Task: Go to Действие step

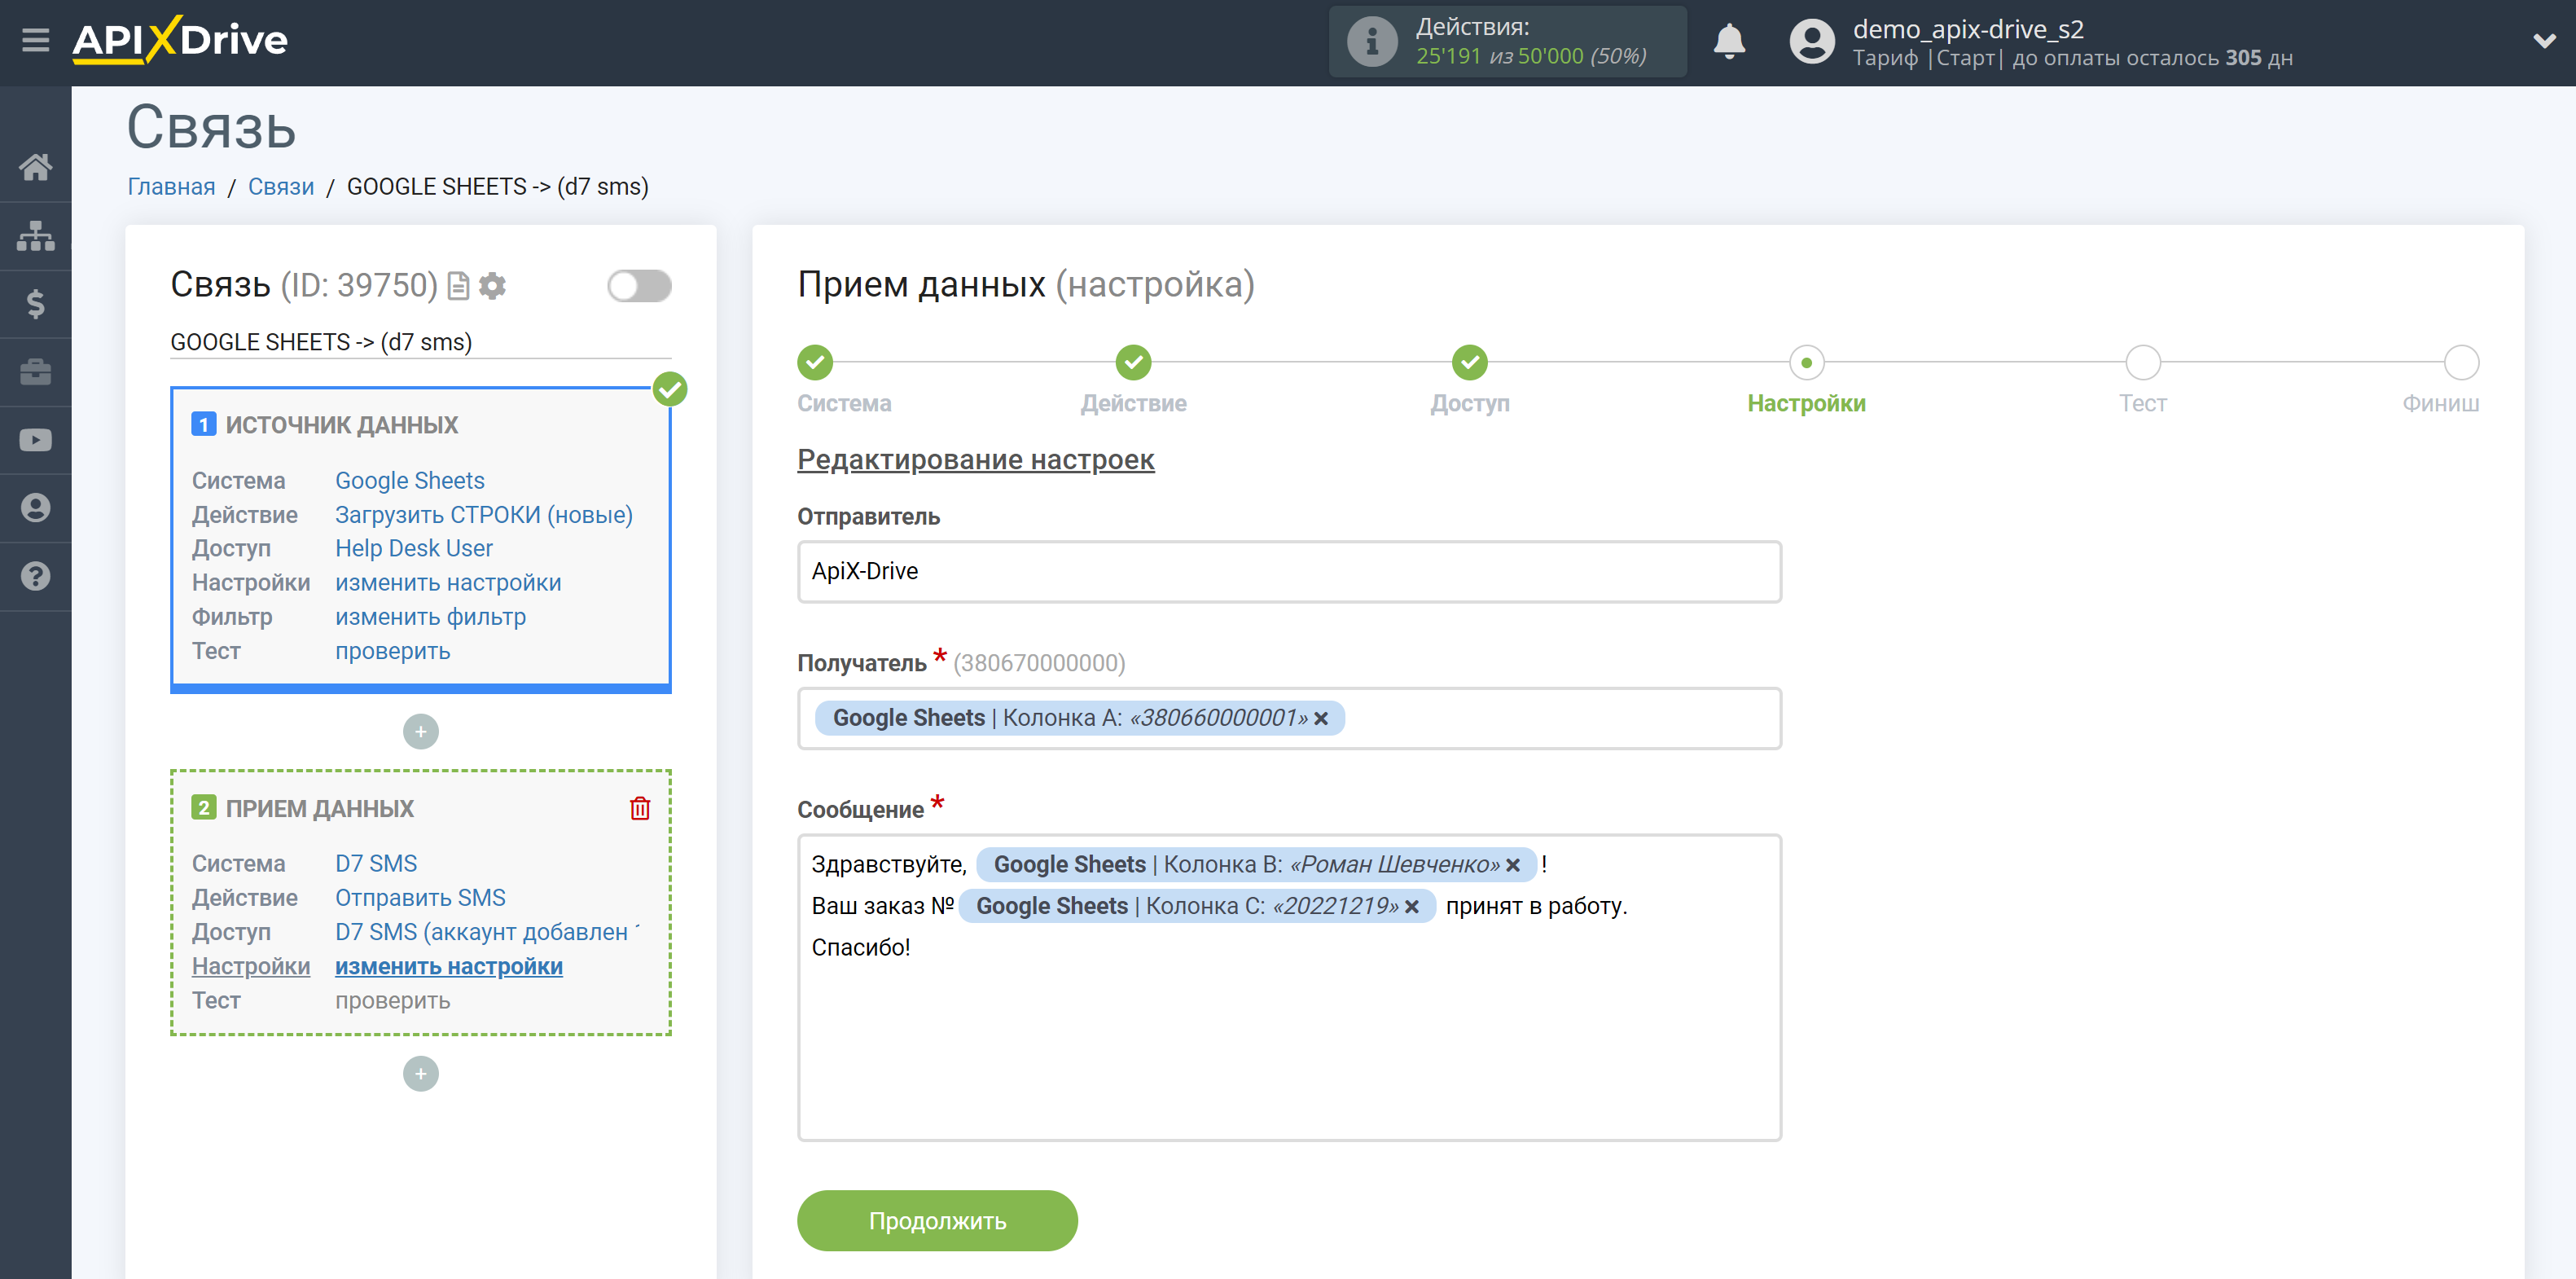Action: tap(1133, 362)
